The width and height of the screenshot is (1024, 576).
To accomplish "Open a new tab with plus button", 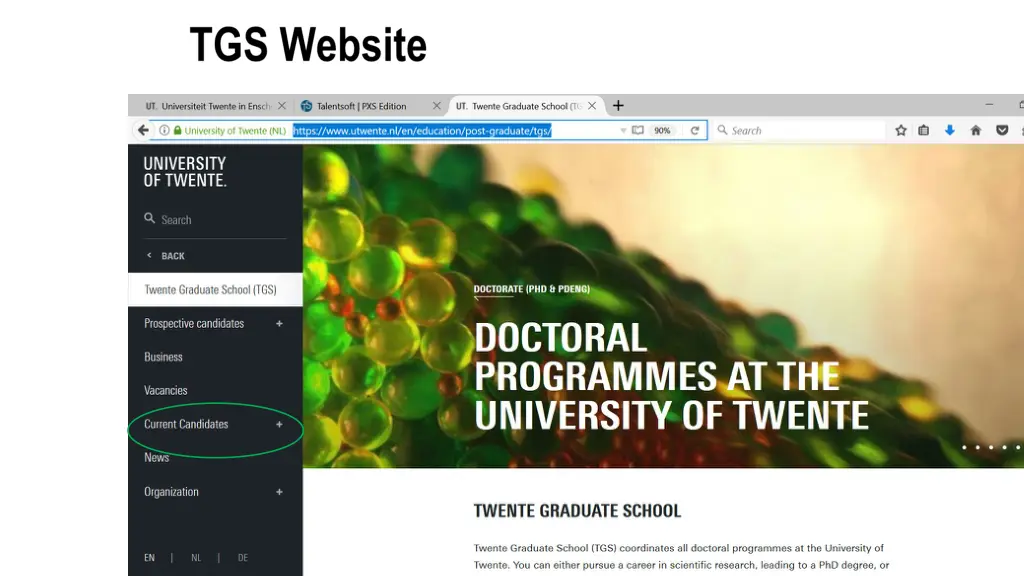I will (618, 105).
